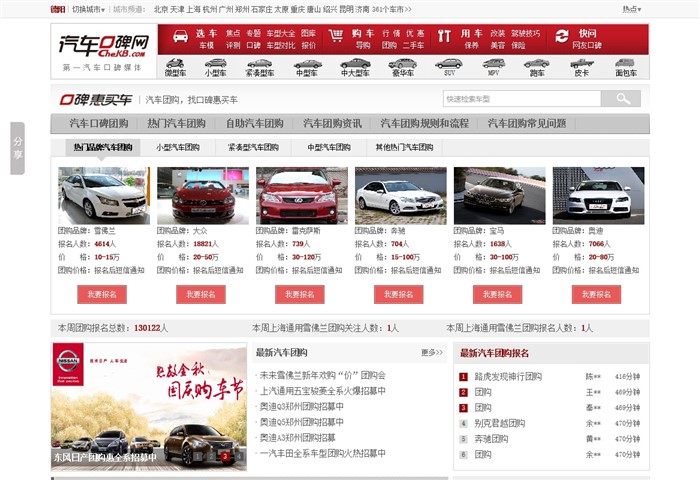700x480 pixels.
Task: Open link 奥迪Q5郑州团购招募中
Action: point(302,422)
